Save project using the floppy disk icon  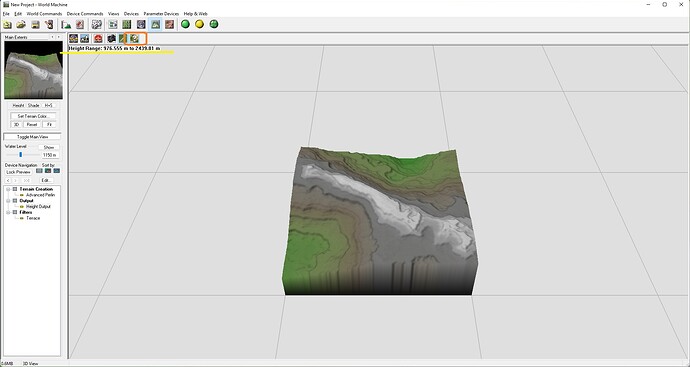pyautogui.click(x=35, y=25)
